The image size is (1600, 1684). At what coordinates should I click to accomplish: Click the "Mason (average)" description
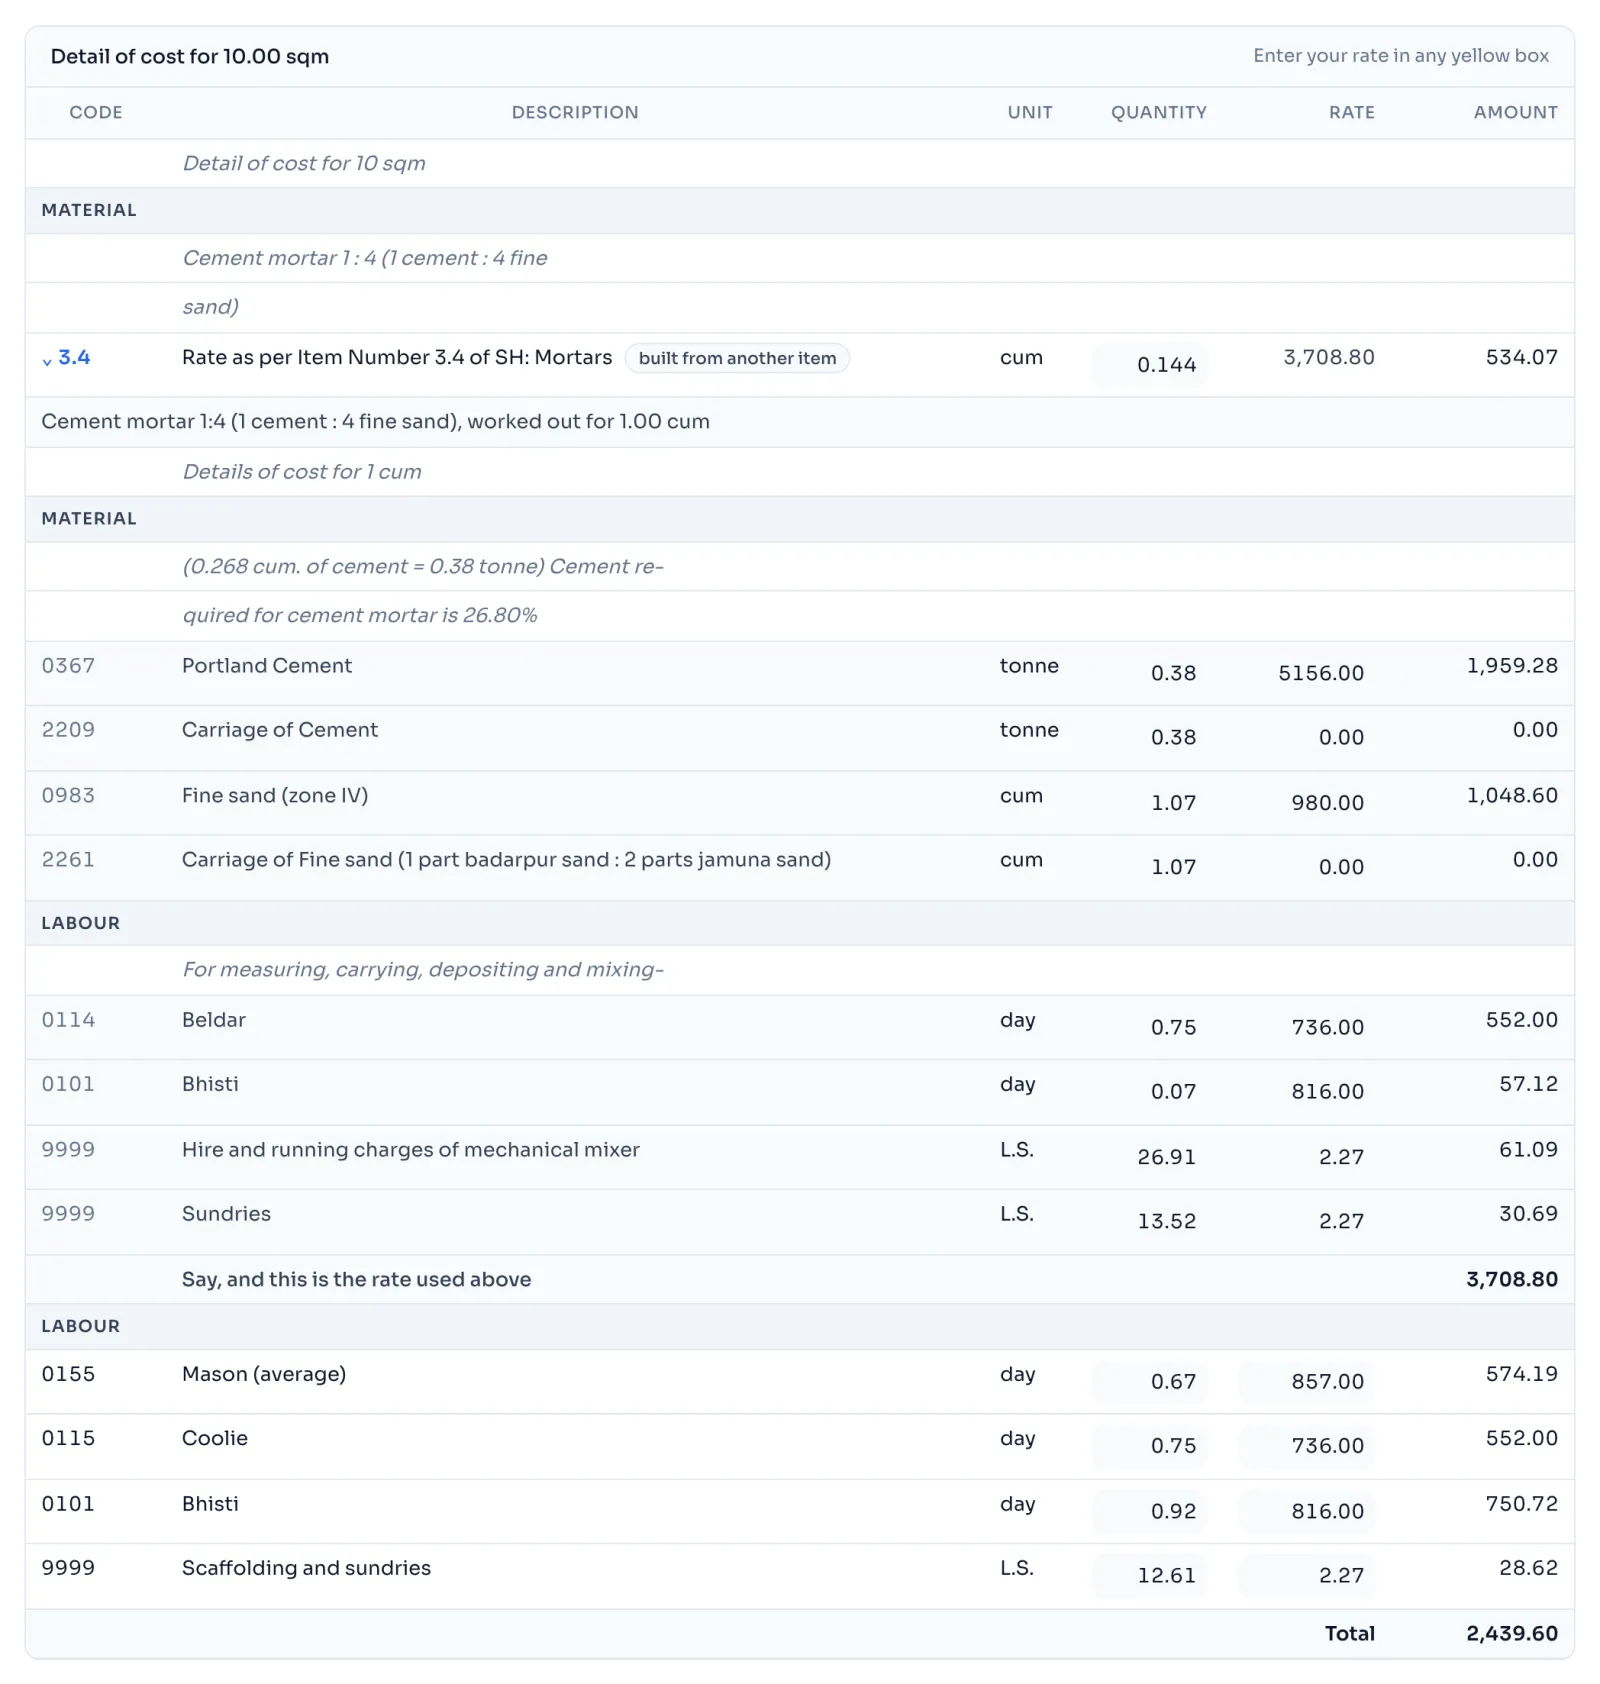pyautogui.click(x=264, y=1374)
